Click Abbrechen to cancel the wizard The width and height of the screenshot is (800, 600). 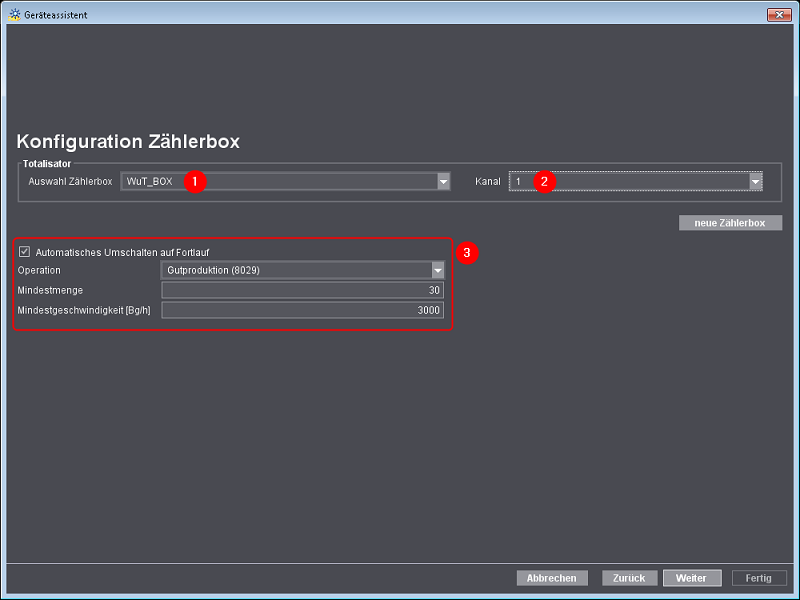coord(552,578)
